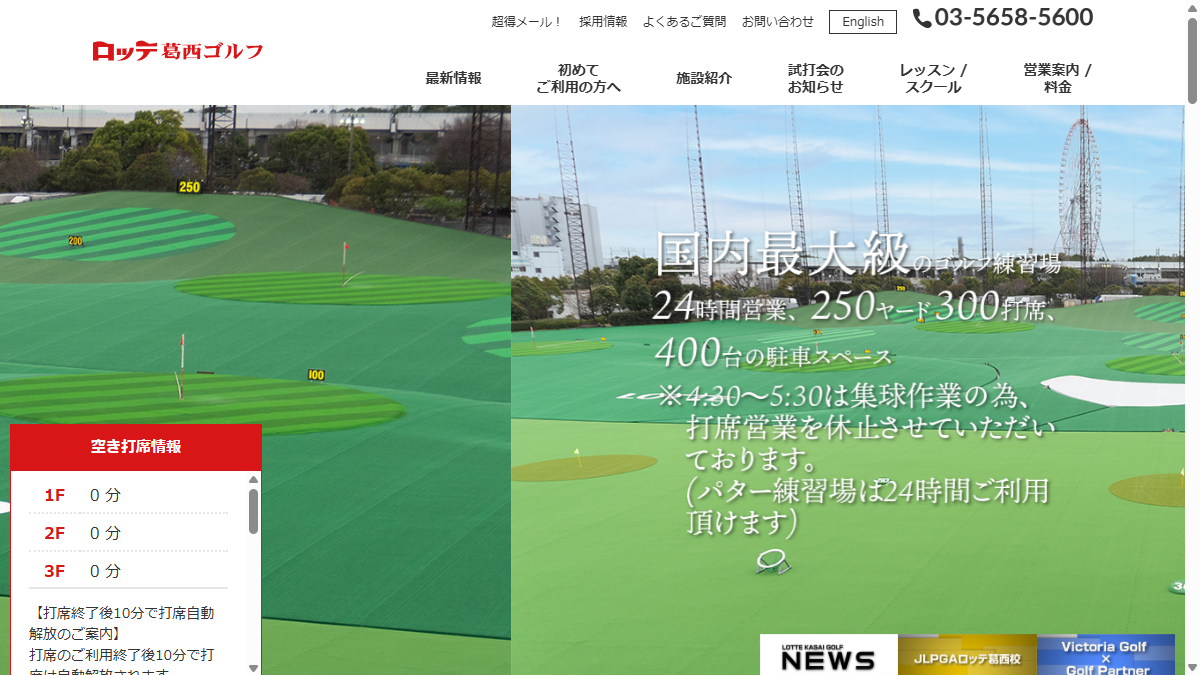Select the 1F wait time row
The height and width of the screenshot is (675, 1200).
pos(129,495)
